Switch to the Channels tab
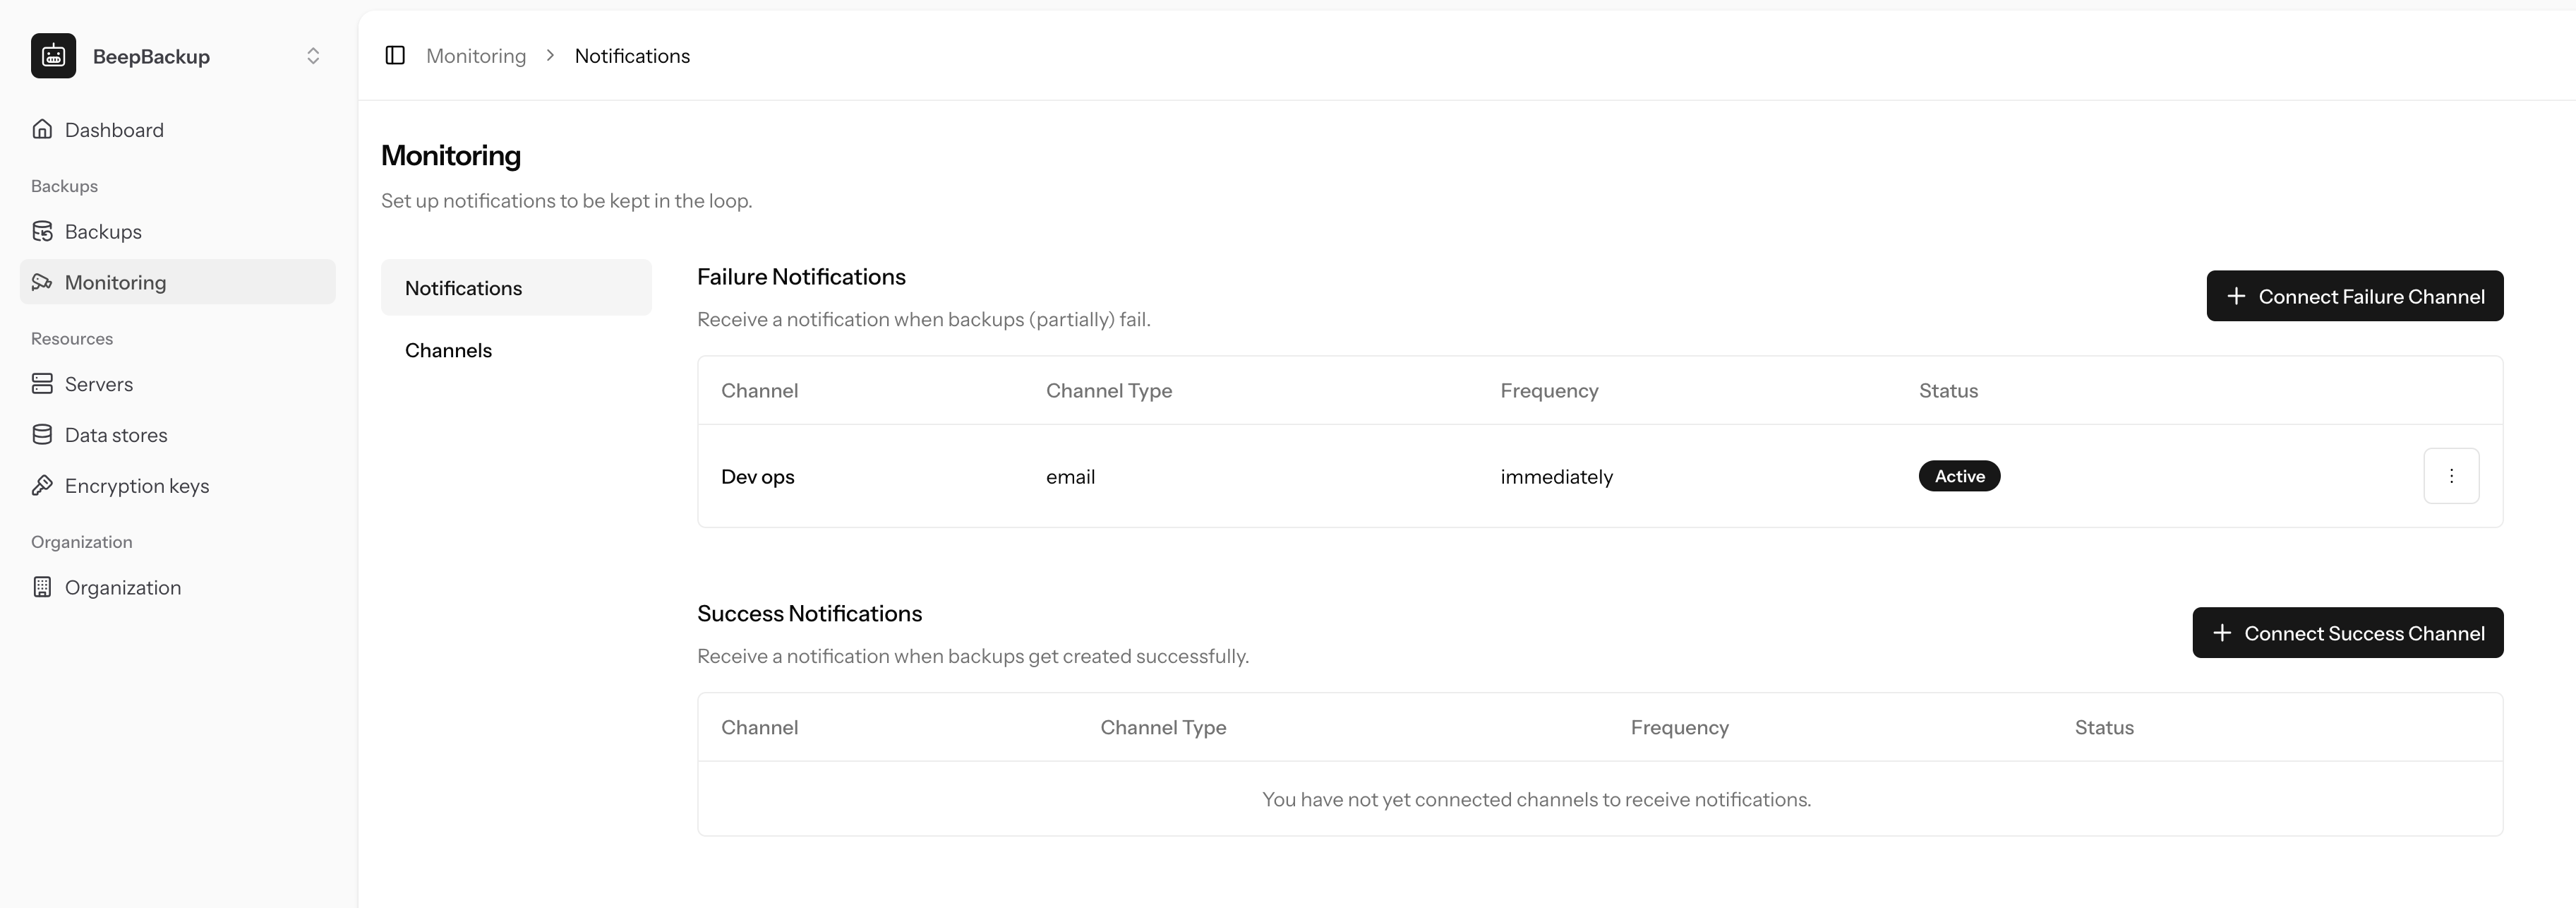This screenshot has height=908, width=2576. click(x=448, y=351)
